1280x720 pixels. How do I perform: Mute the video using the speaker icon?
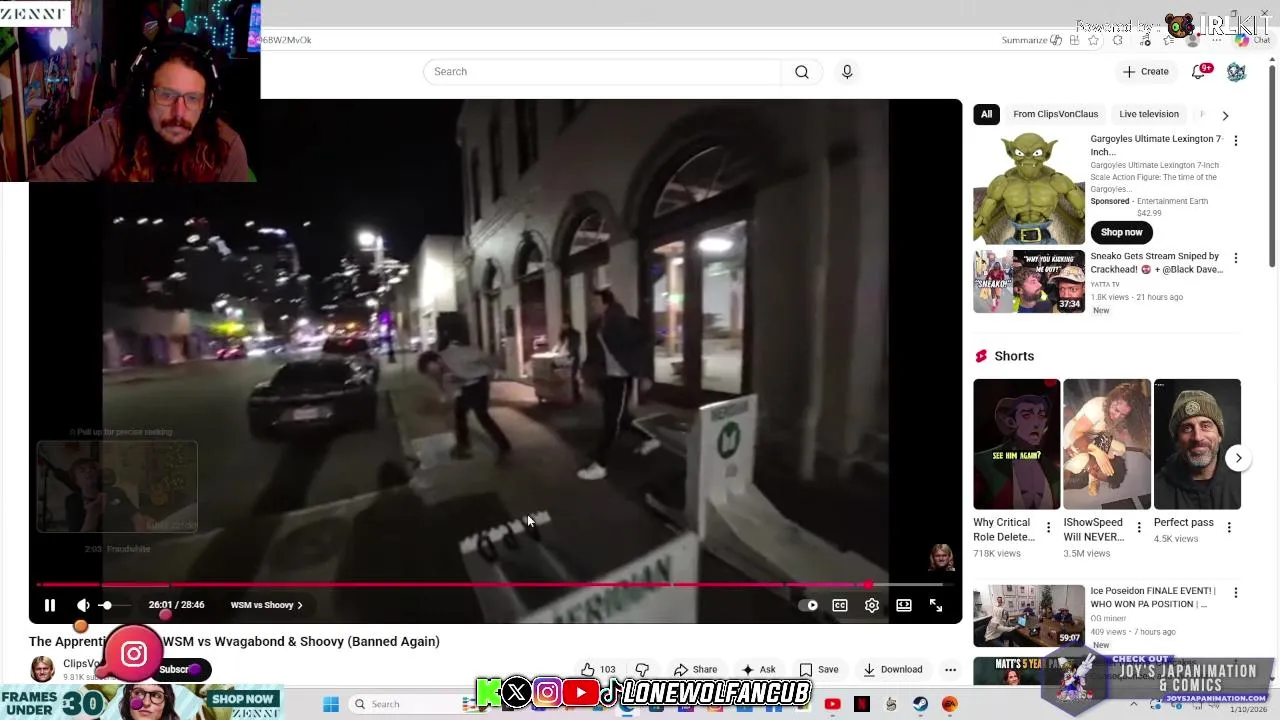(x=83, y=605)
